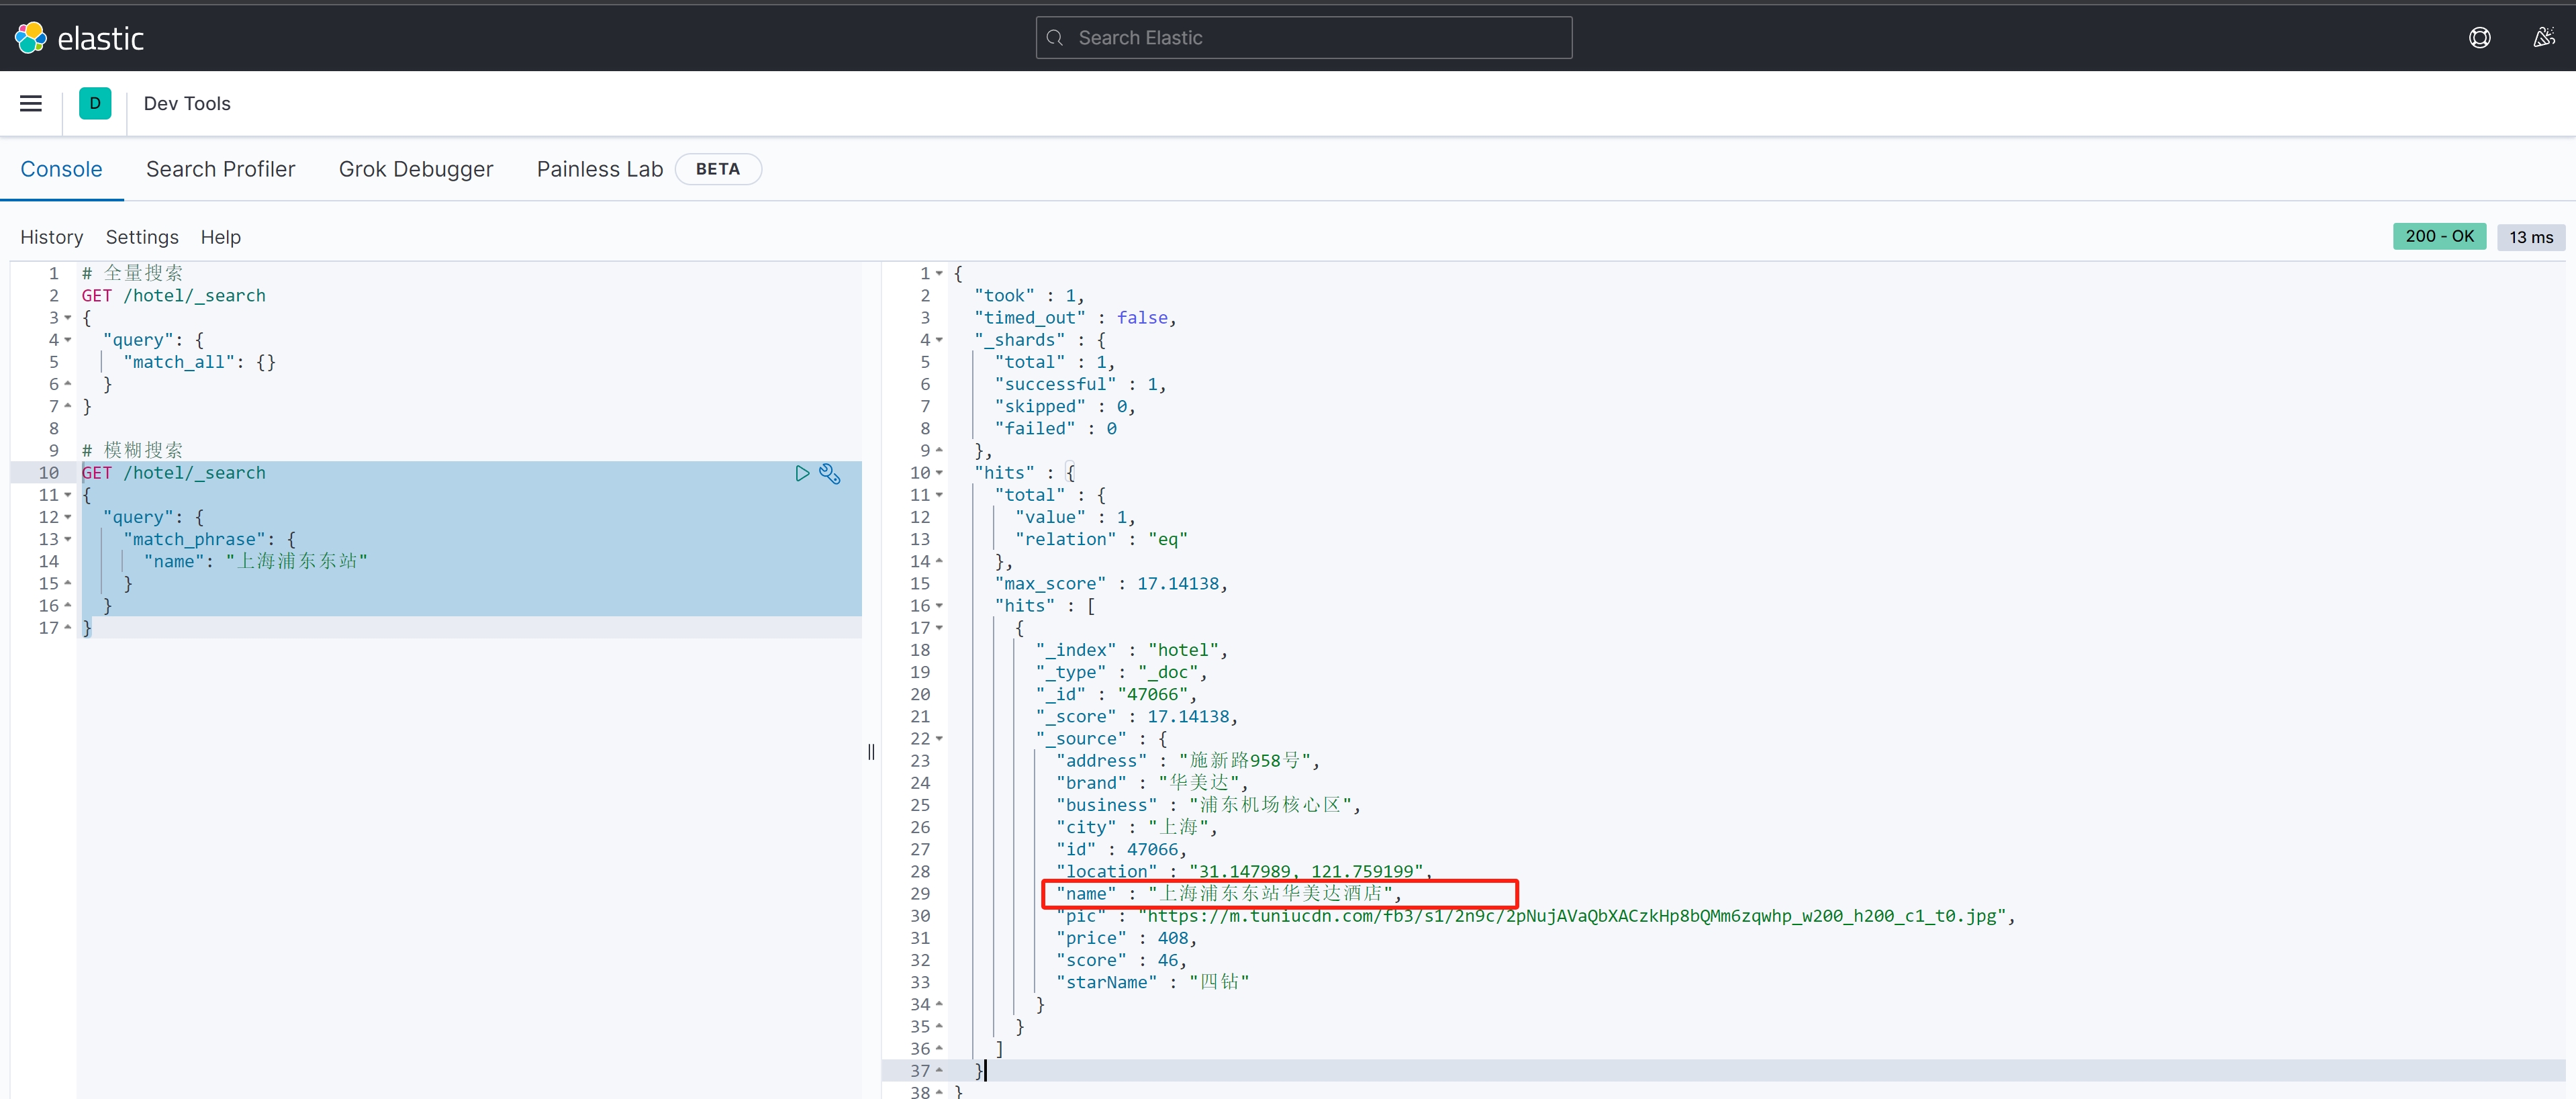2576x1099 pixels.
Task: Click the Elastic logo icon
Action: (30, 38)
